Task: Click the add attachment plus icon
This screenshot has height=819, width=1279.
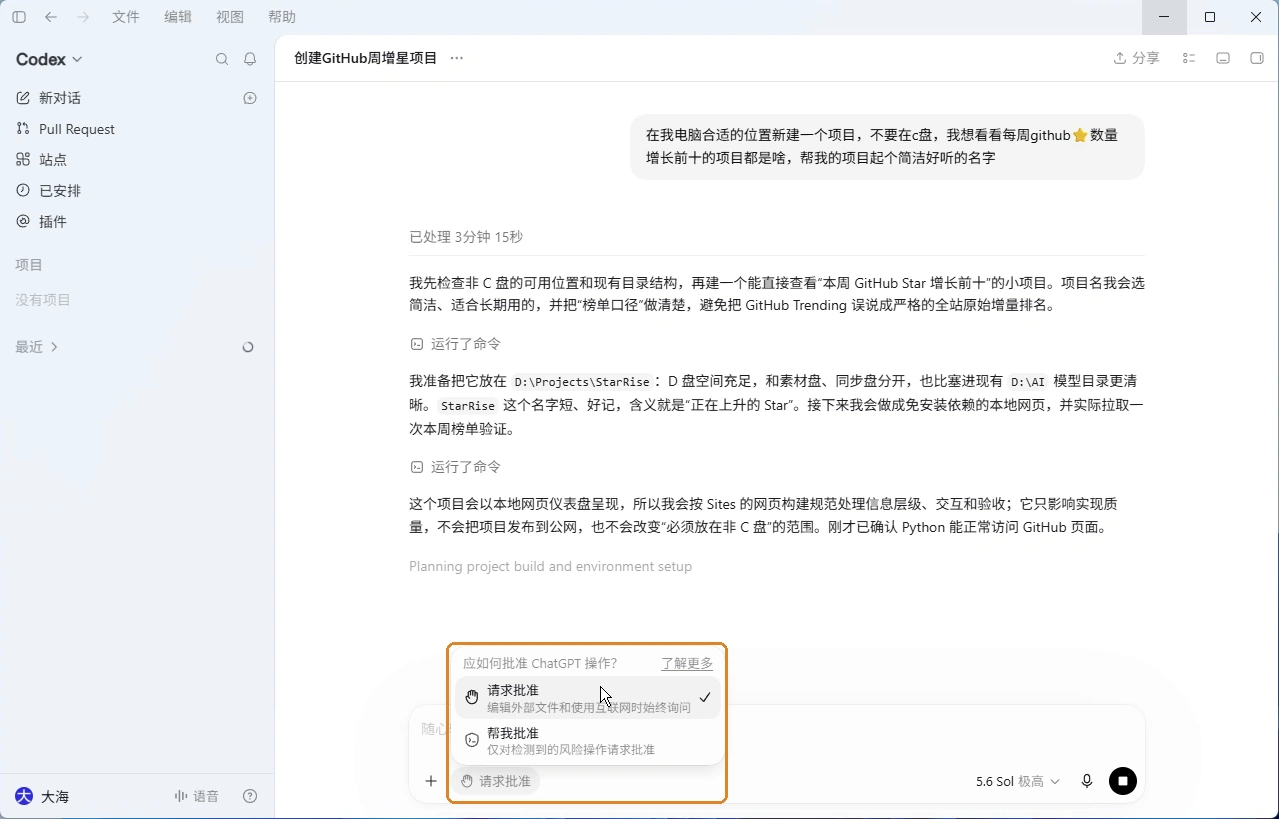Action: pos(431,781)
